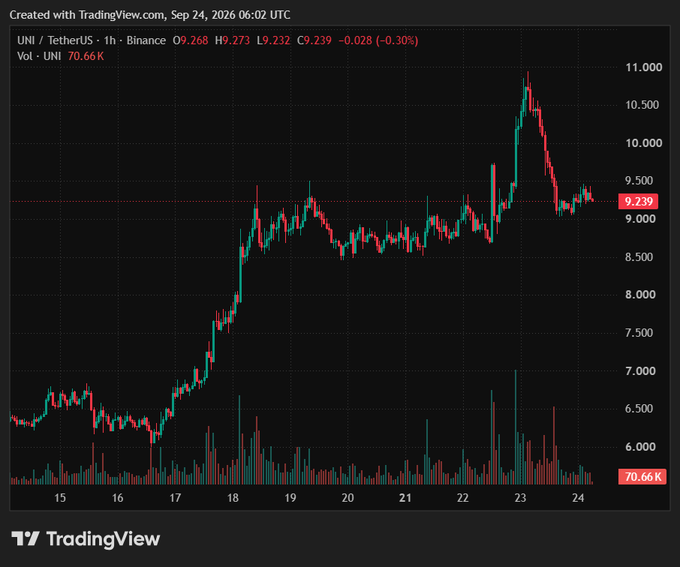Click the 8.000 price axis label
Screen dimensions: 680x567
click(640, 295)
